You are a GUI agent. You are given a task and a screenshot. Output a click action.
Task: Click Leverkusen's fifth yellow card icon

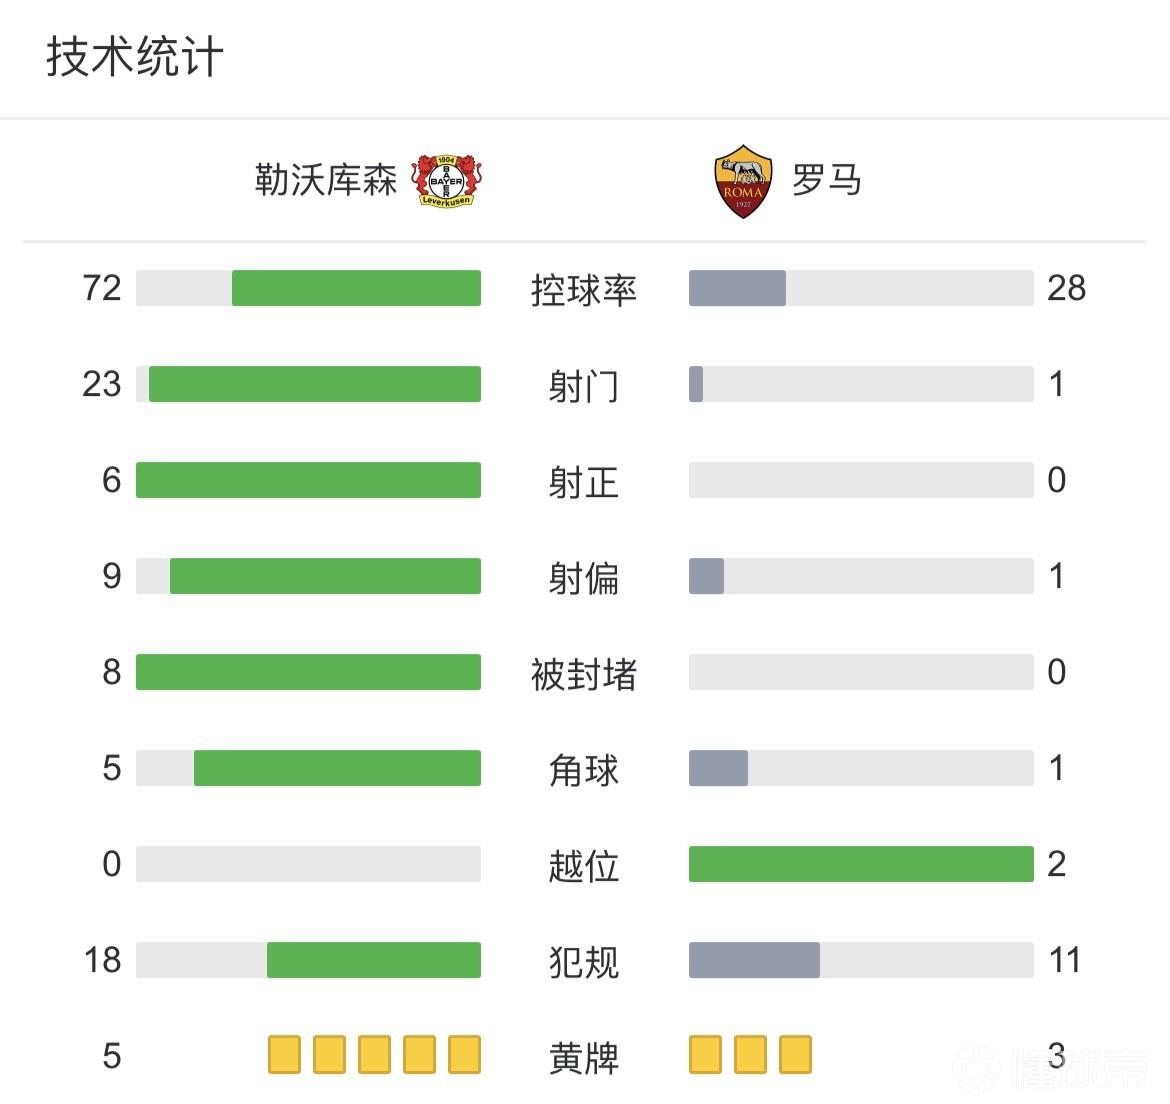click(x=464, y=1055)
